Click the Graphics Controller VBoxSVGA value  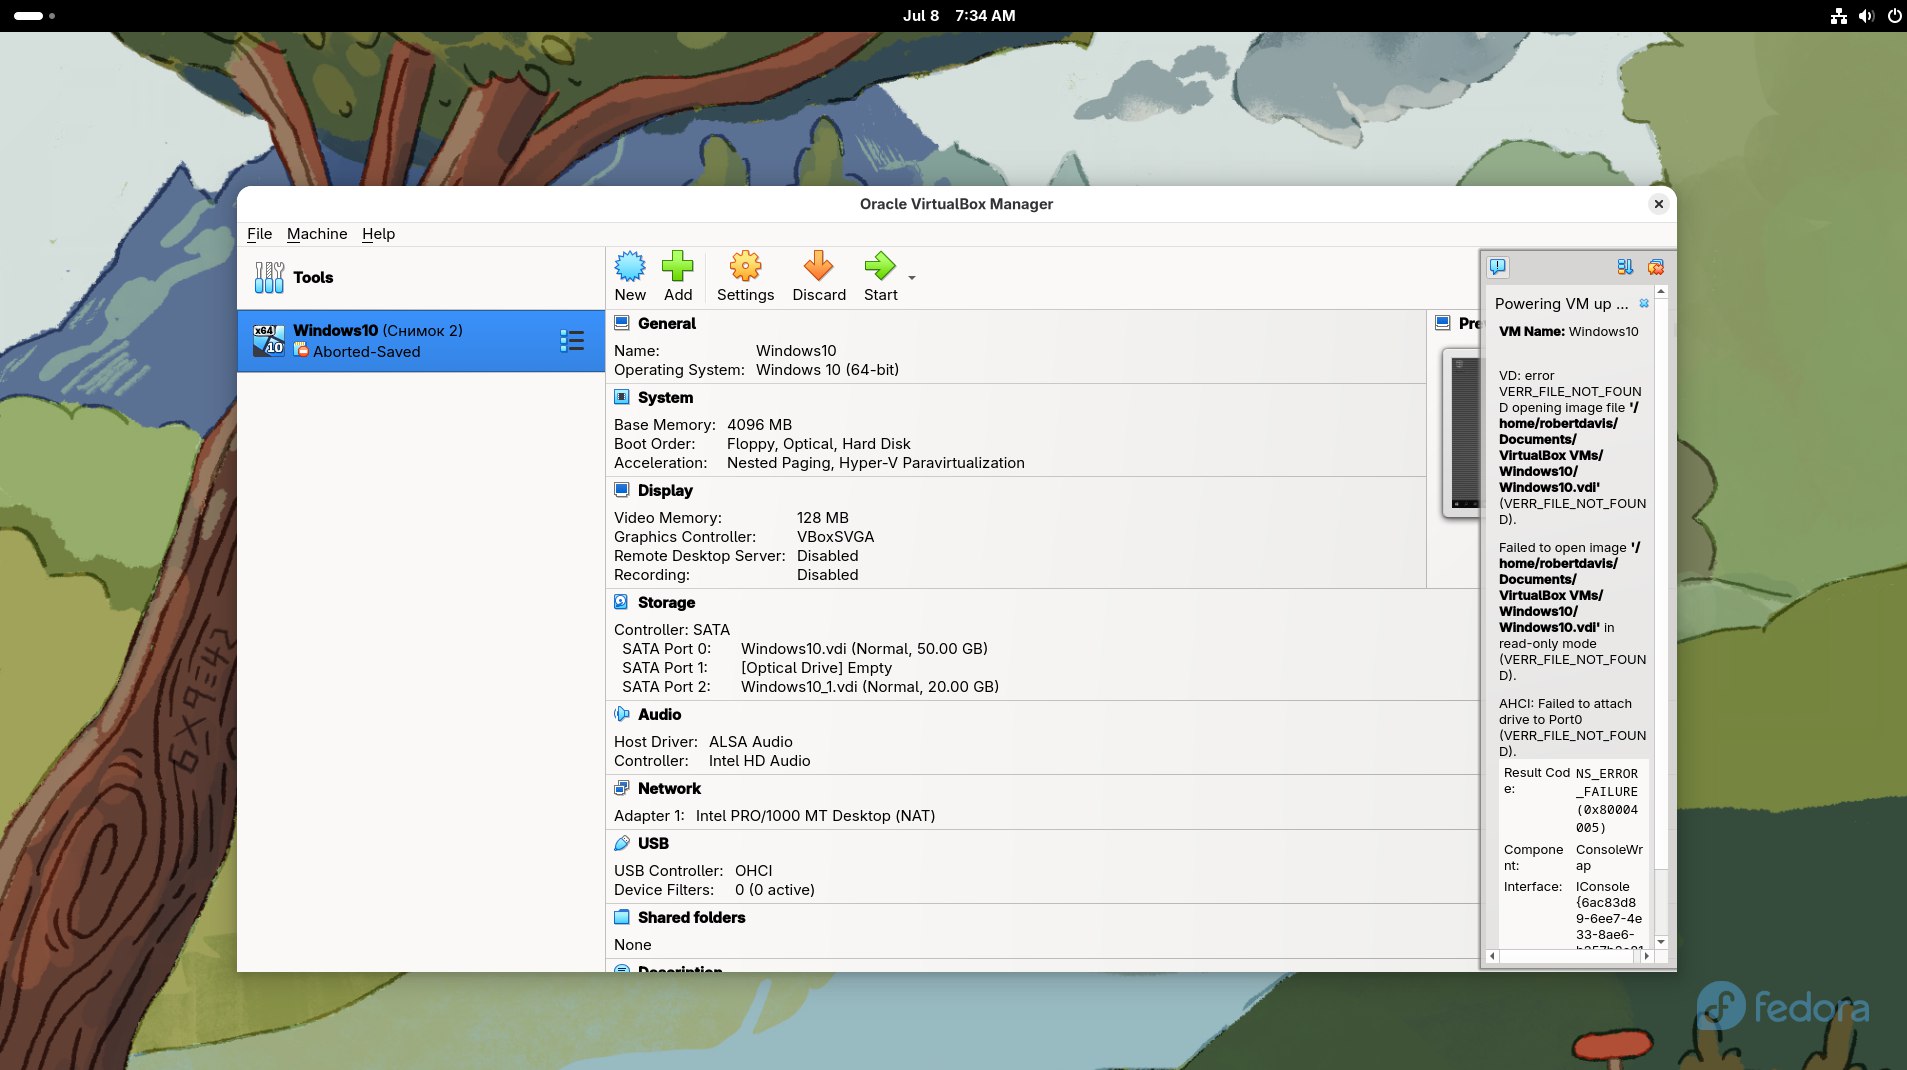tap(835, 537)
